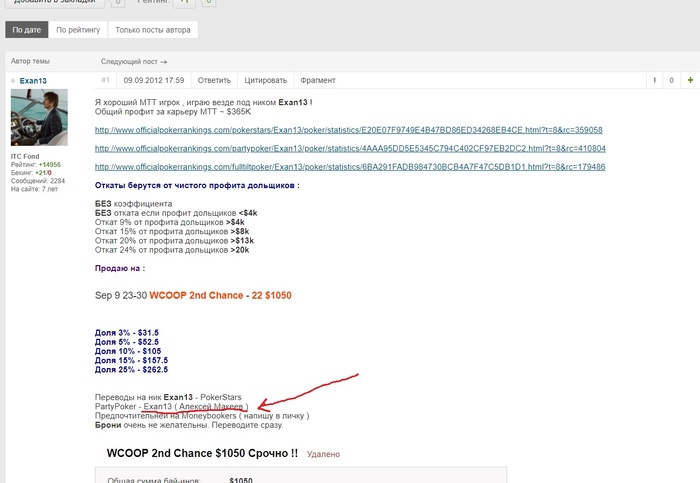Image resolution: width=700 pixels, height=483 pixels.
Task: Click 'Доля 3% - $31.5' line
Action: click(x=127, y=333)
